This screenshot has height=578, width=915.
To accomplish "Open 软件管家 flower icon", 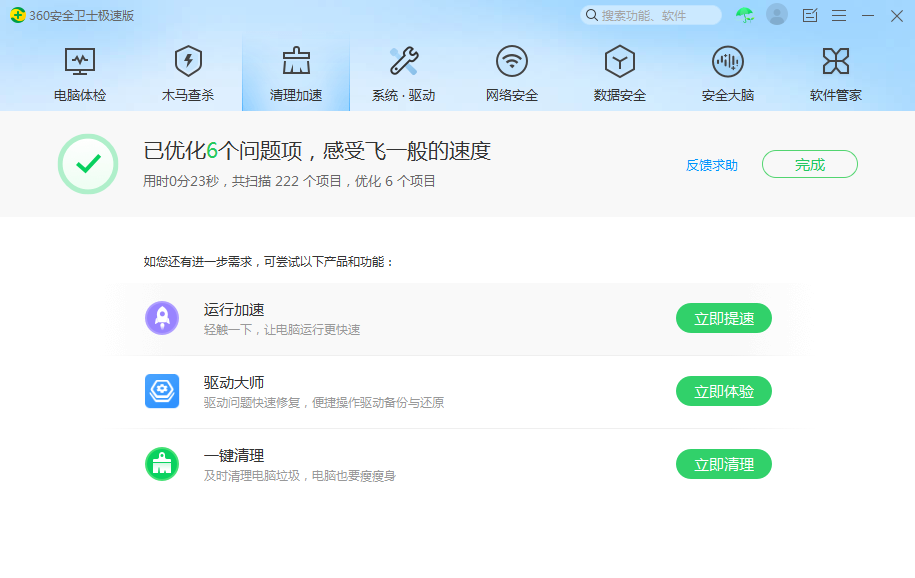I will pyautogui.click(x=836, y=61).
